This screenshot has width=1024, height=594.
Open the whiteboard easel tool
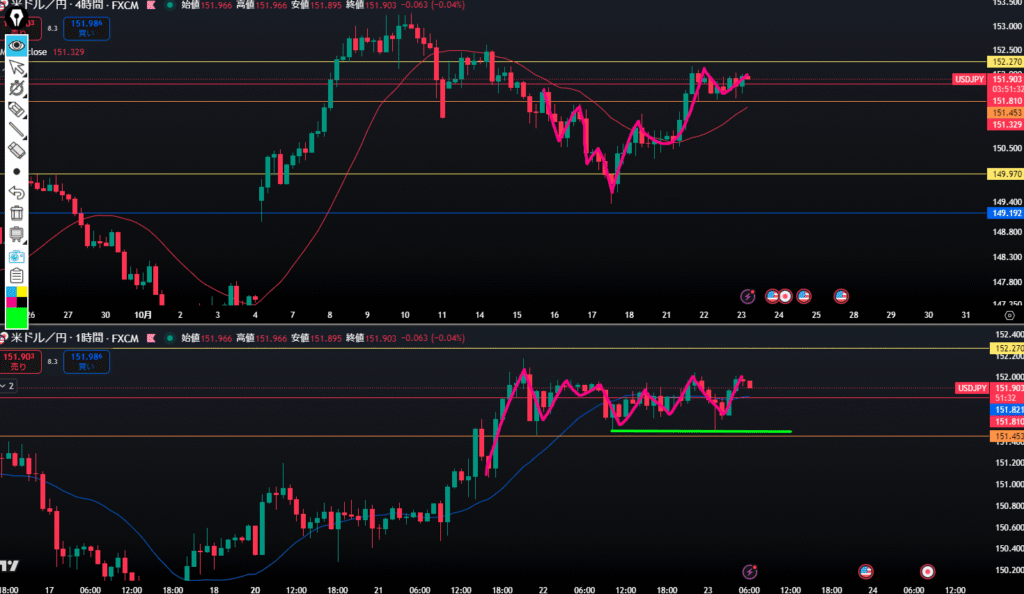pyautogui.click(x=16, y=233)
